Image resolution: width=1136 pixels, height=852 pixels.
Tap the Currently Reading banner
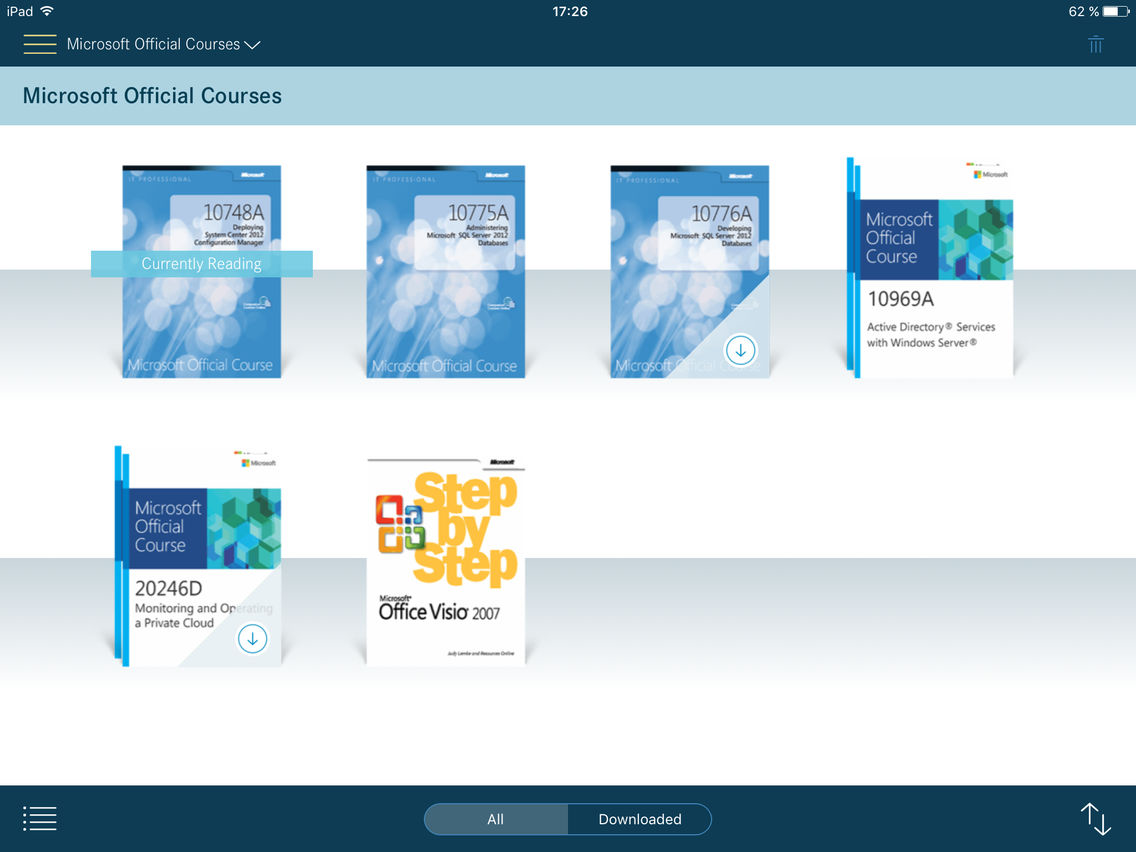[201, 264]
